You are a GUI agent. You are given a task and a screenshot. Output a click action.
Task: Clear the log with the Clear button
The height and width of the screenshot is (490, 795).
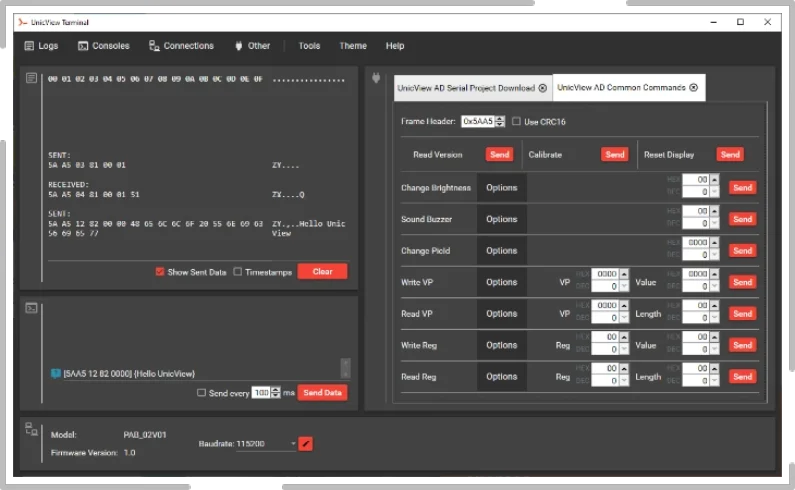(322, 271)
